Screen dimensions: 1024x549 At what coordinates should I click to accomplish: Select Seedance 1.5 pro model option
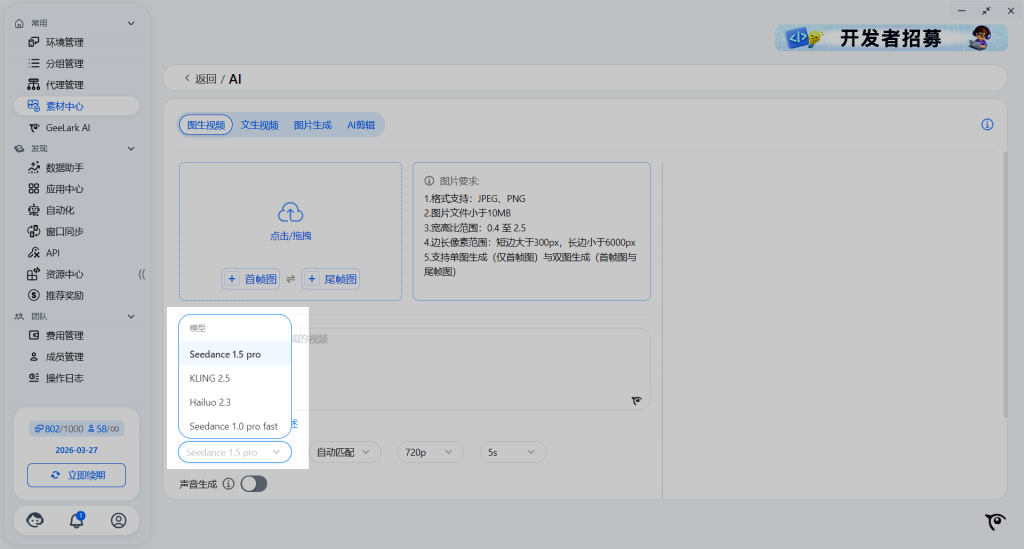pos(225,355)
